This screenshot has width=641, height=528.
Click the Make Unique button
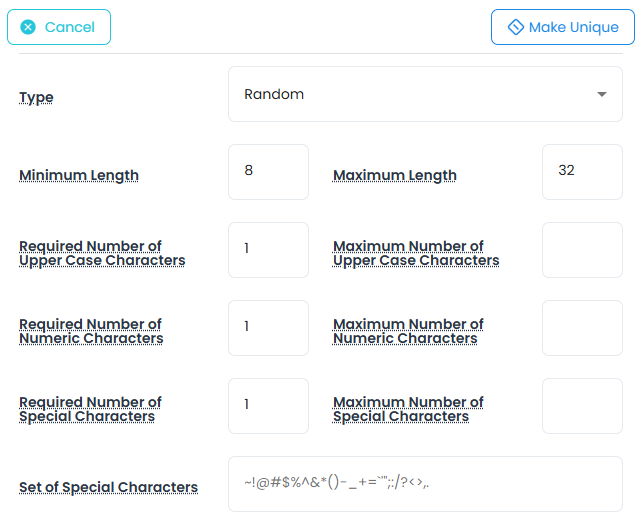562,27
